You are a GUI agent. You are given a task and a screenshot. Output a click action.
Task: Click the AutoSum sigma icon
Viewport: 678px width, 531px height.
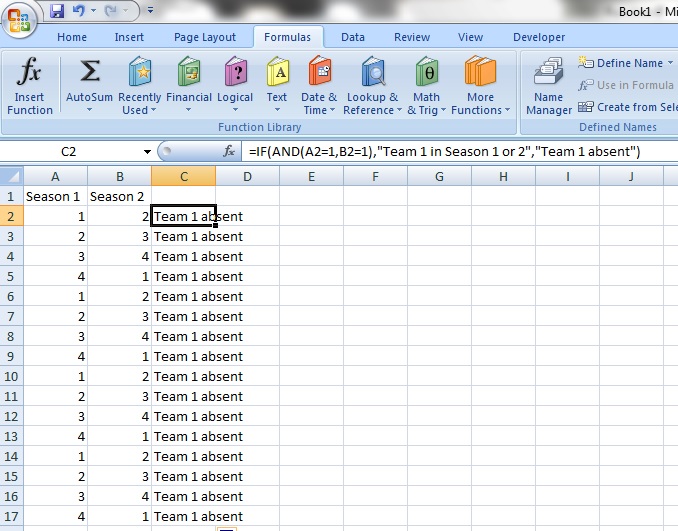click(x=89, y=73)
